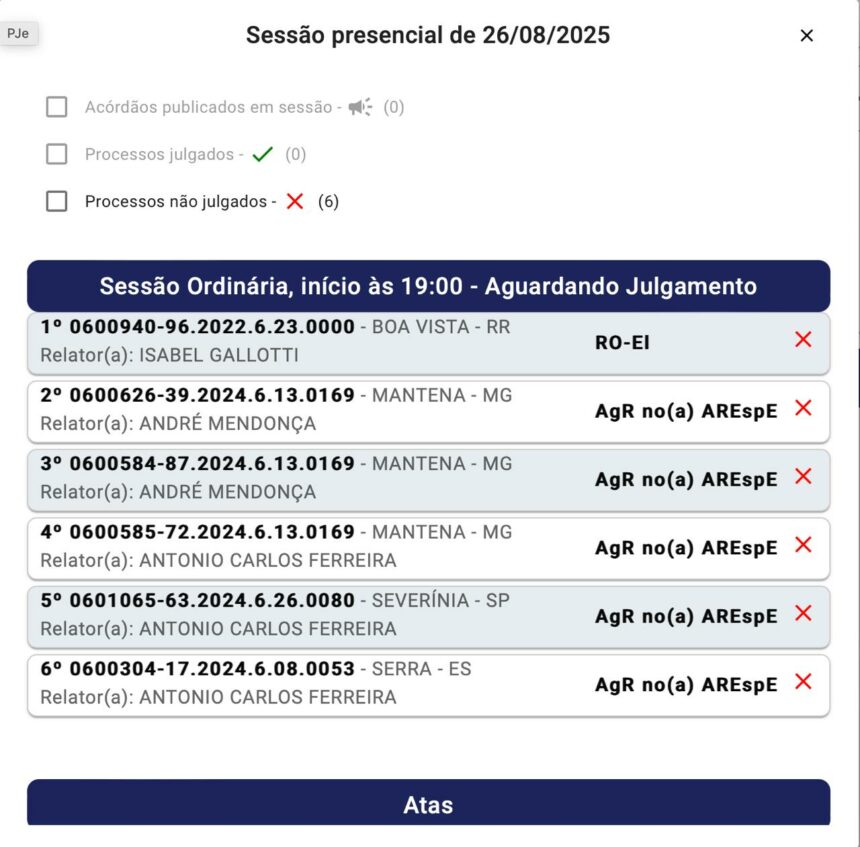This screenshot has height=847, width=860.
Task: Collapse the Sessão Ordinária section header
Action: point(430,286)
